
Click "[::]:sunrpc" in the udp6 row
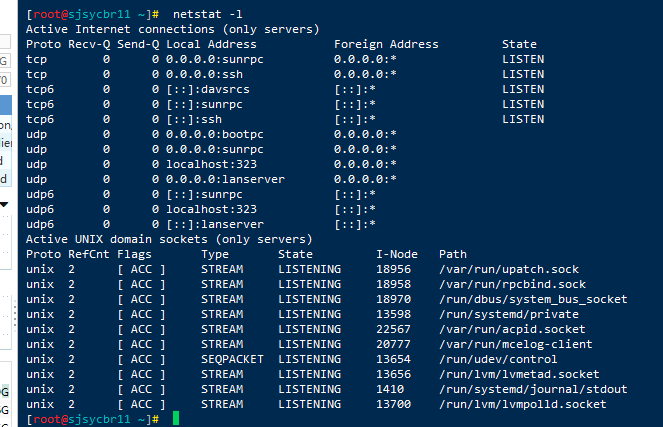[x=204, y=194]
